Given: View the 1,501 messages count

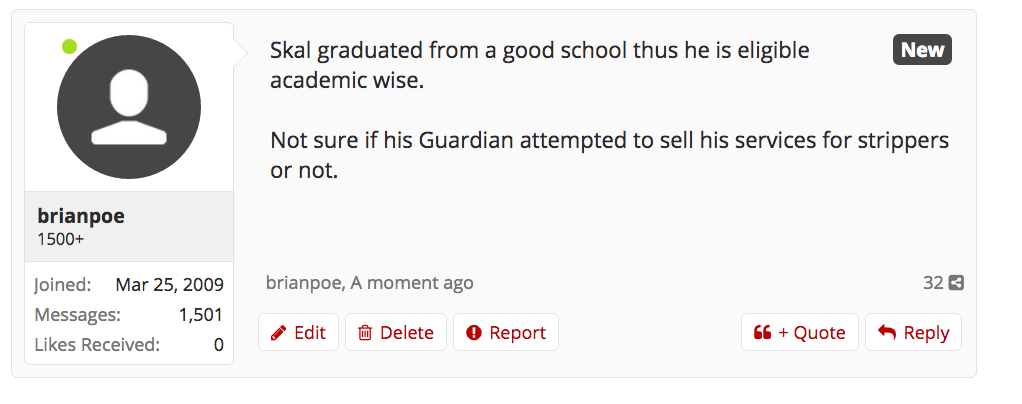Looking at the screenshot, I should tap(200, 315).
